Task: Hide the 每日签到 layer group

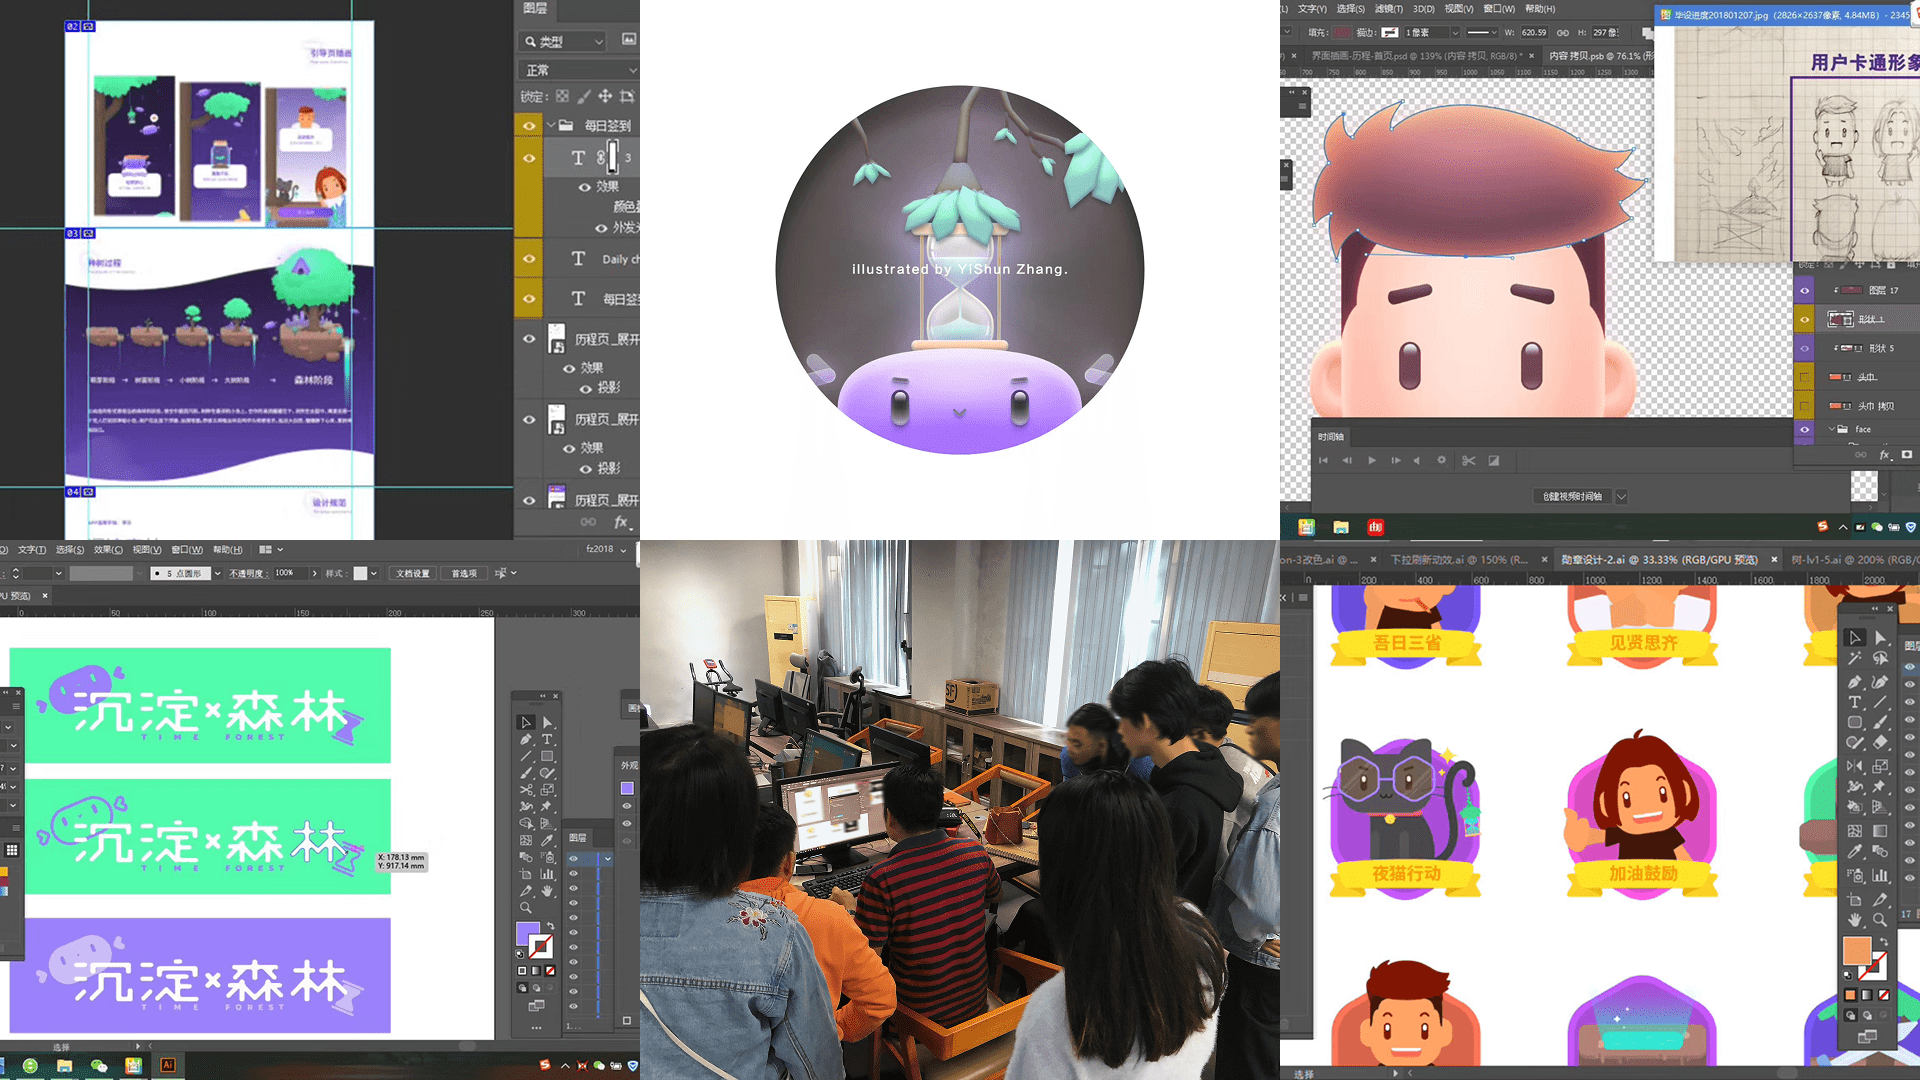Action: coord(529,126)
